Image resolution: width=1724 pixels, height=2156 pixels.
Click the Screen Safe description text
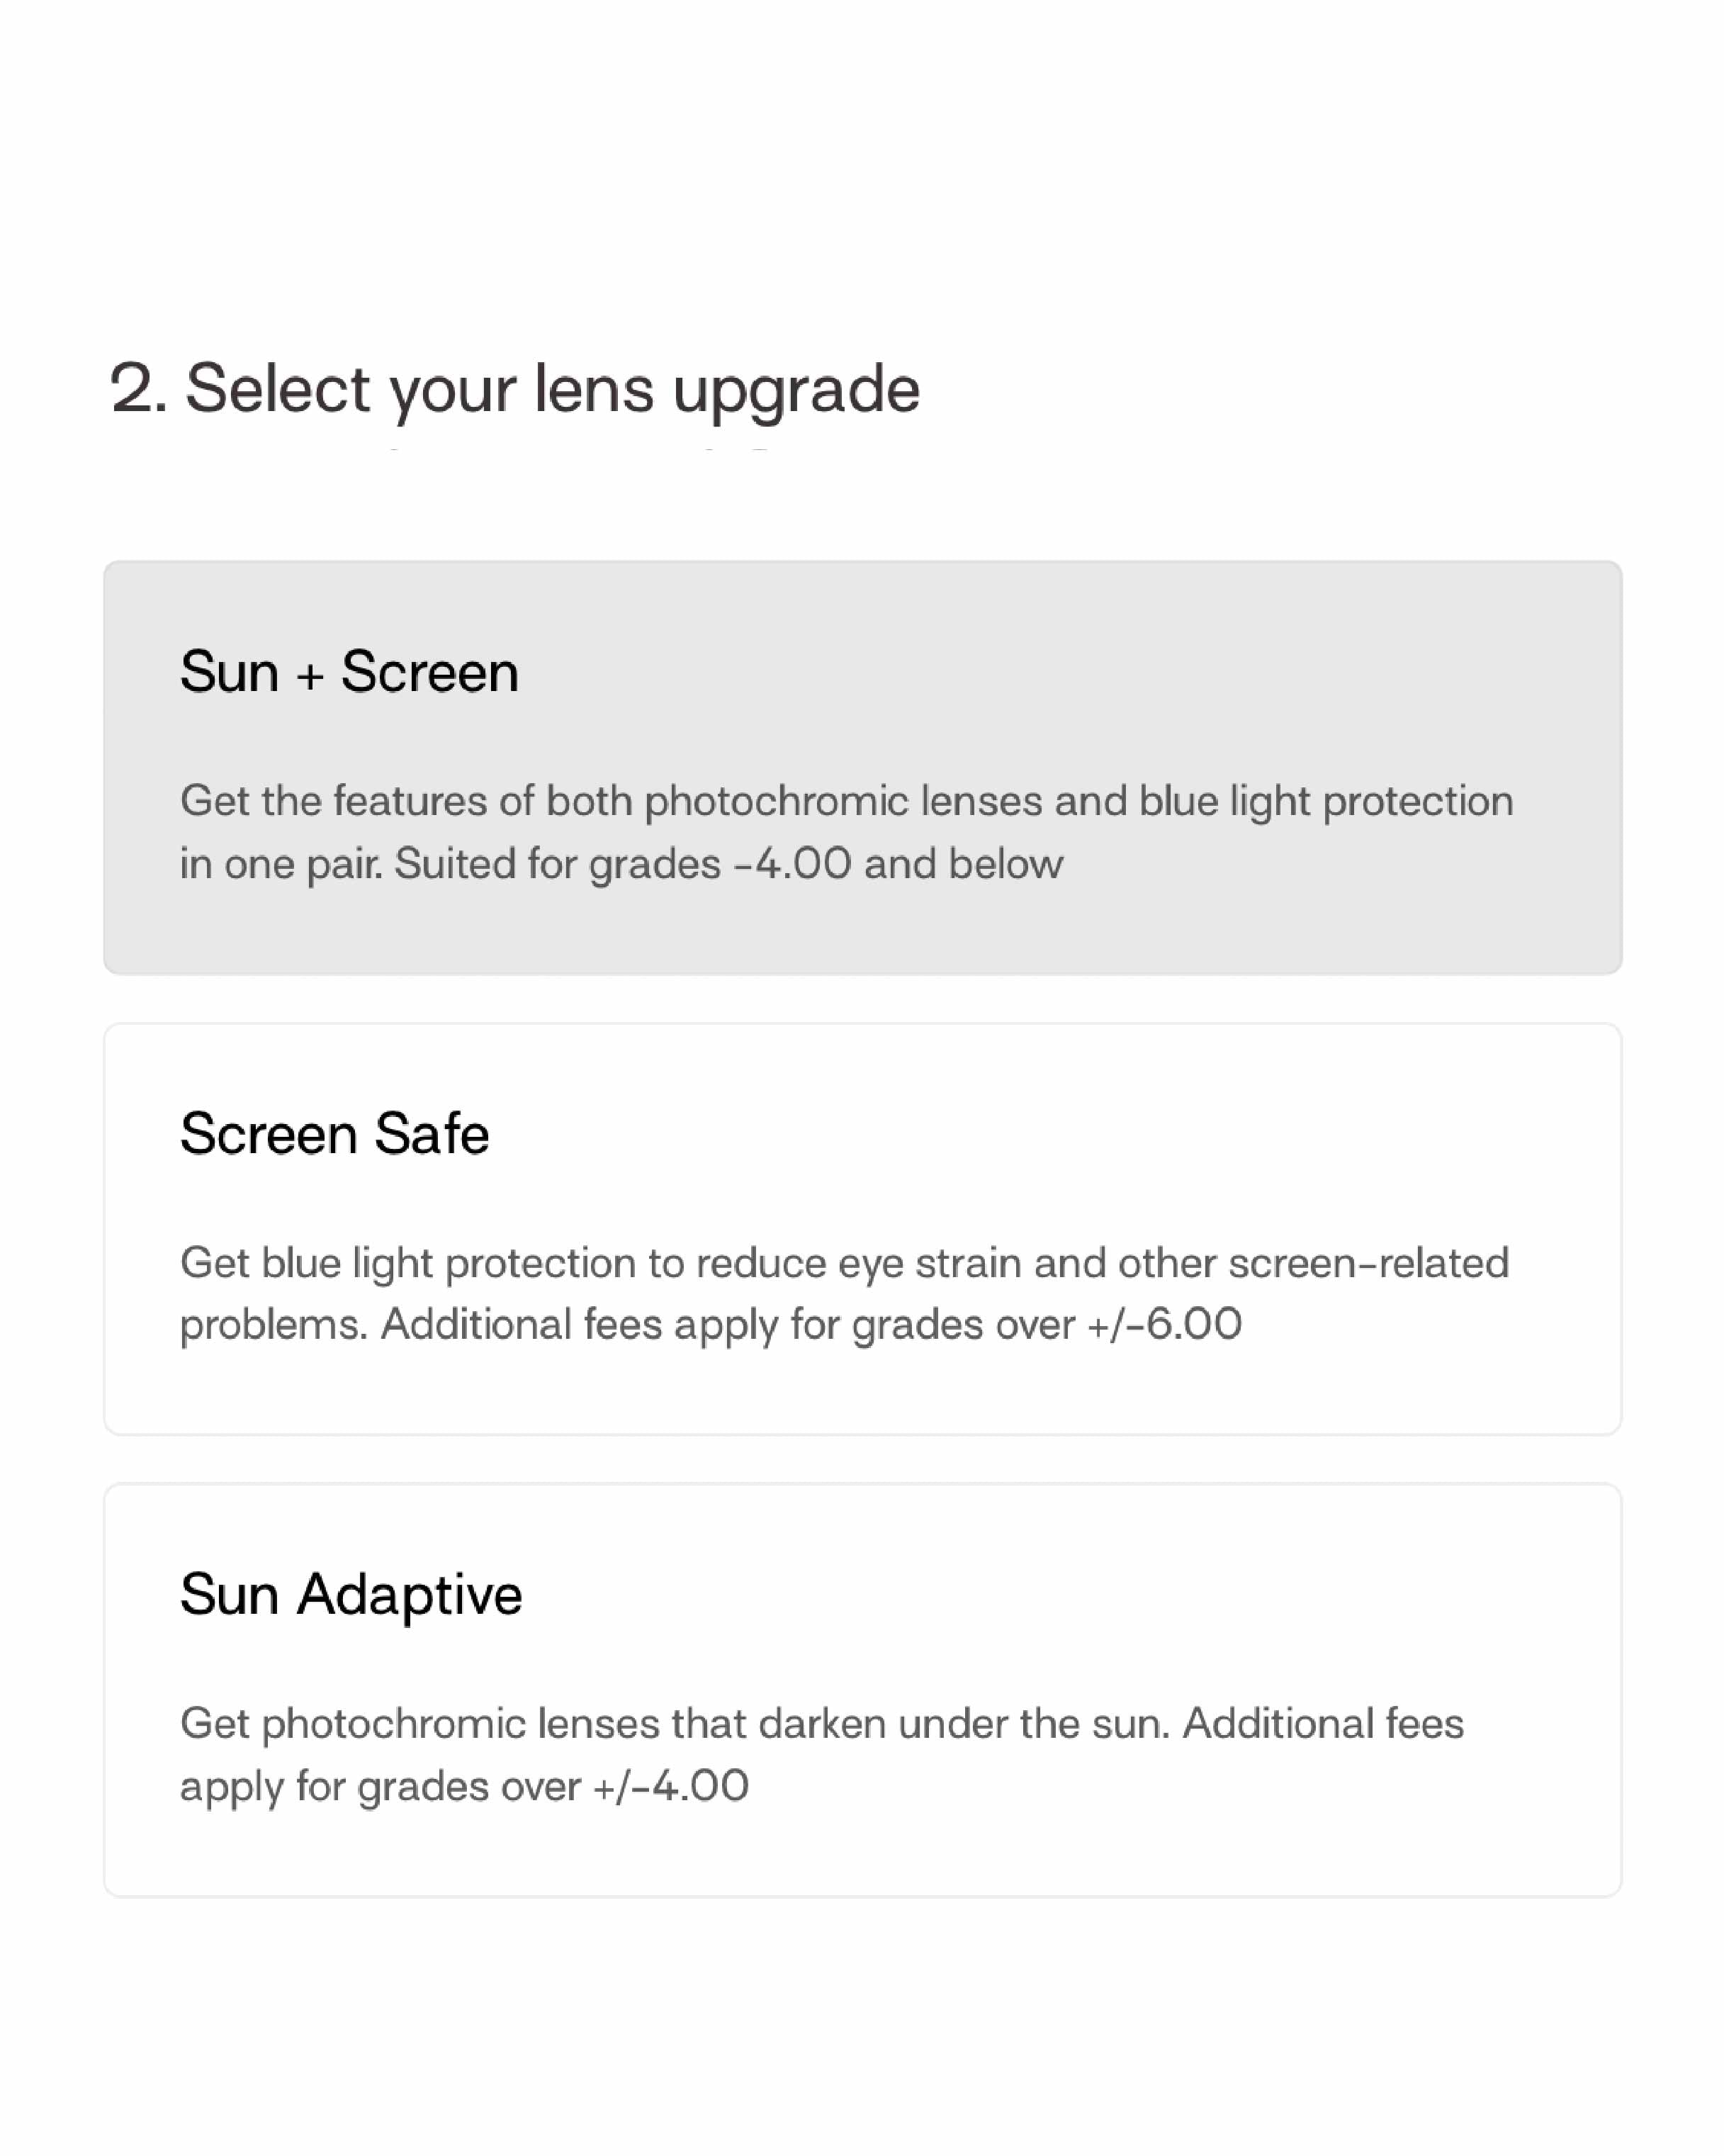(844, 1293)
